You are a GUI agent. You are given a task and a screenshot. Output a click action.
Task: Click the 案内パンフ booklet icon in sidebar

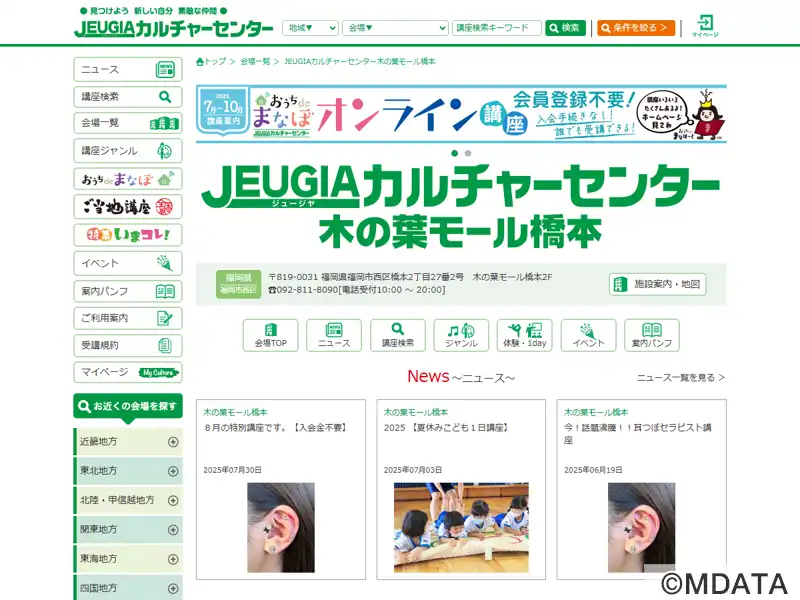(x=165, y=291)
